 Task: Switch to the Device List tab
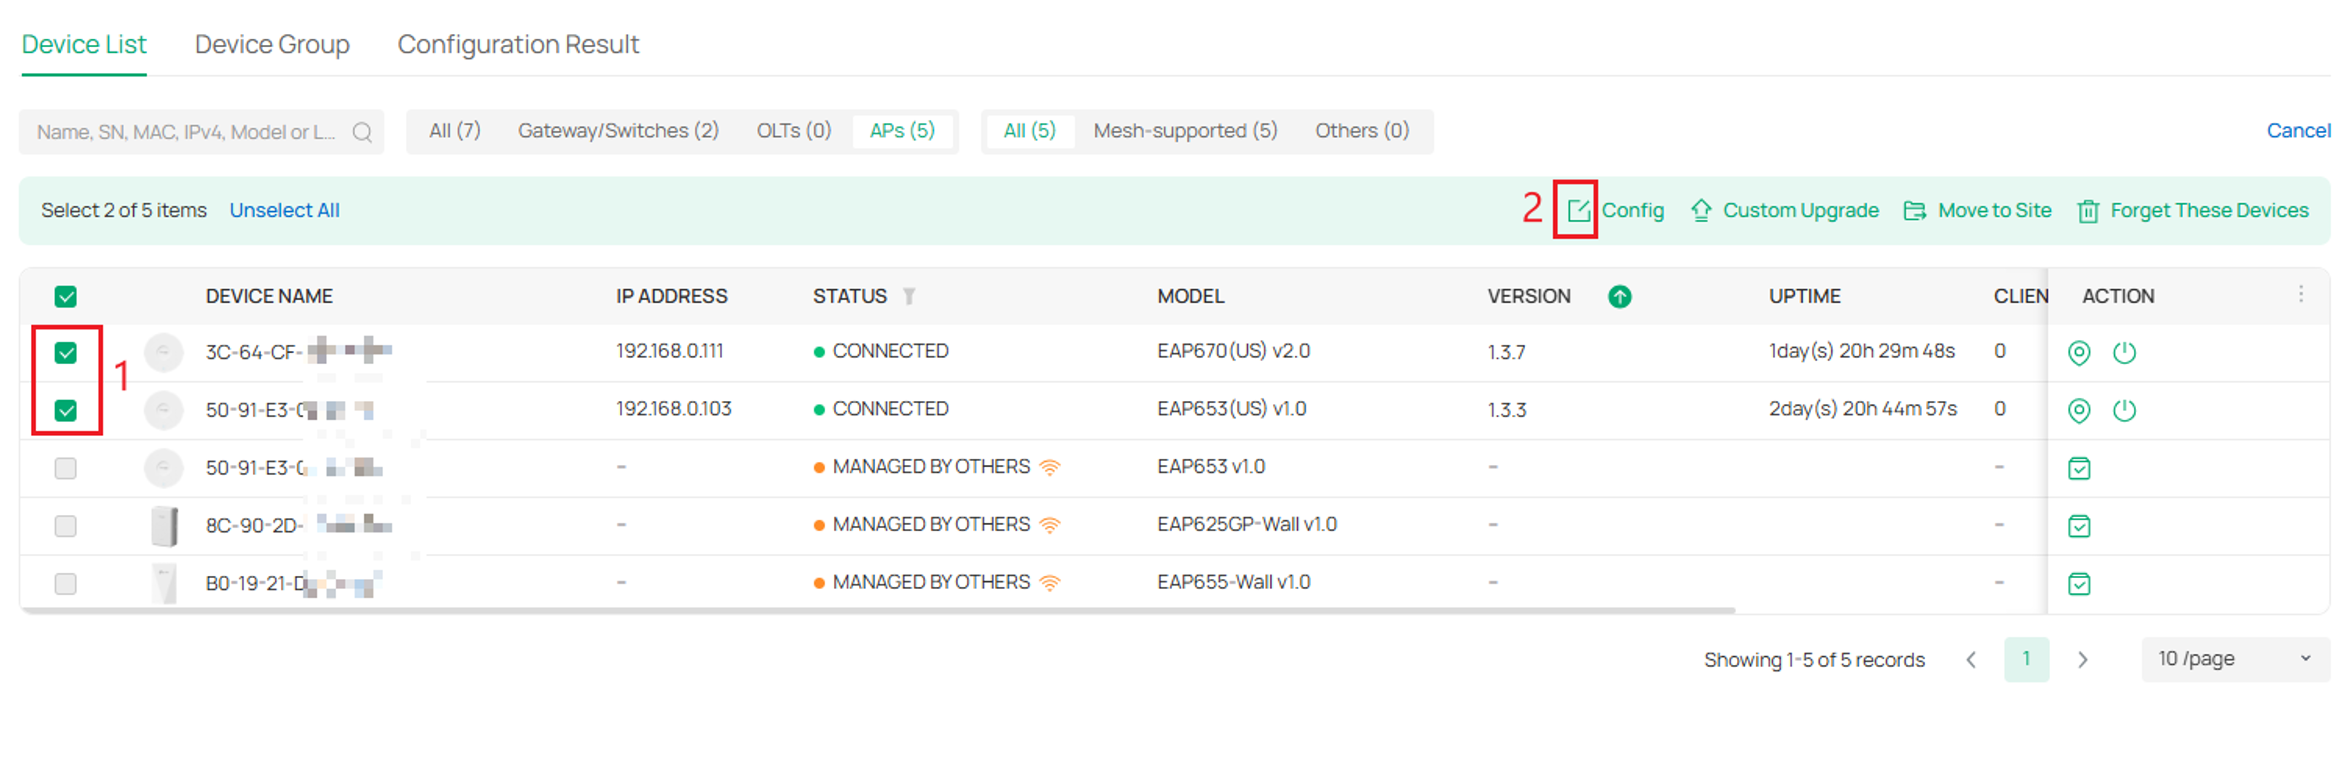[x=84, y=45]
